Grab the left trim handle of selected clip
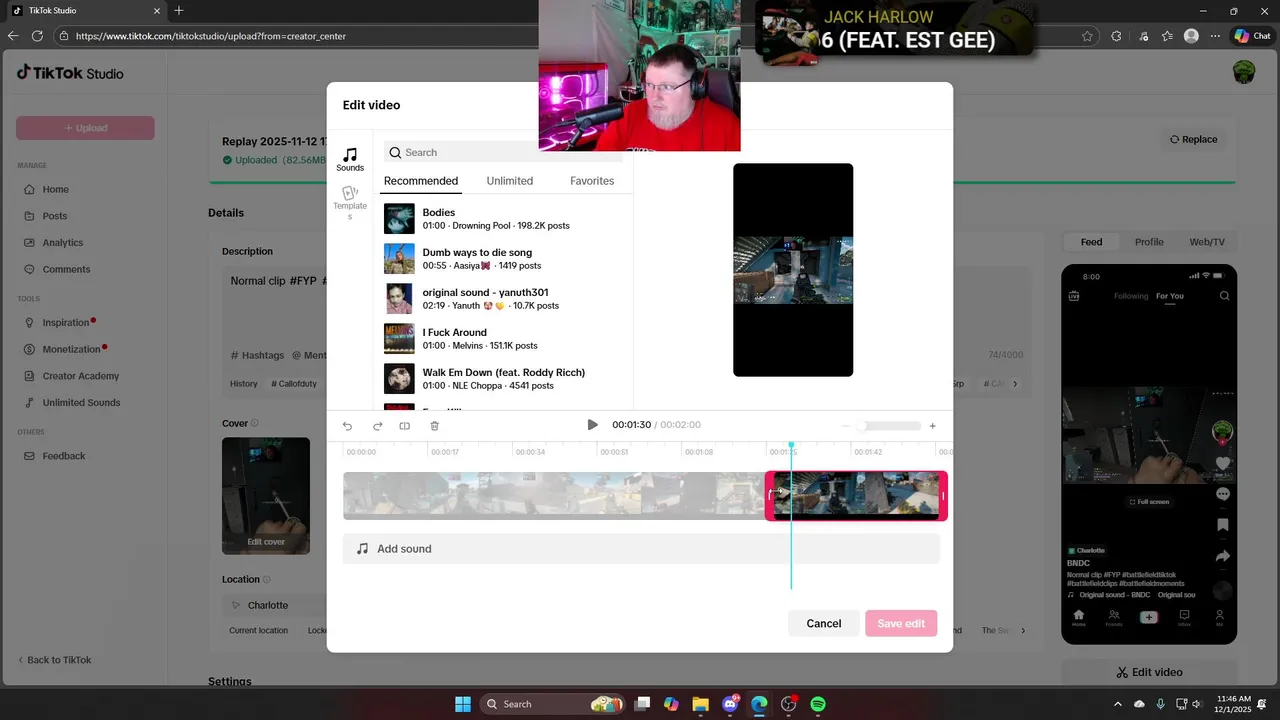Screen dimensions: 1280x720 tap(770, 495)
